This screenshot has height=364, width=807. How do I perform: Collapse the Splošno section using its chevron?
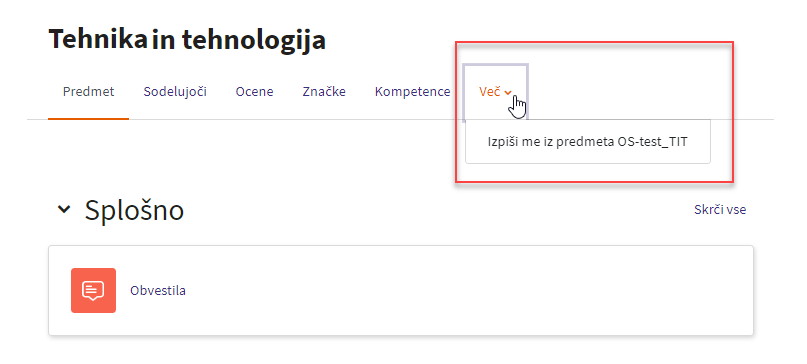64,210
